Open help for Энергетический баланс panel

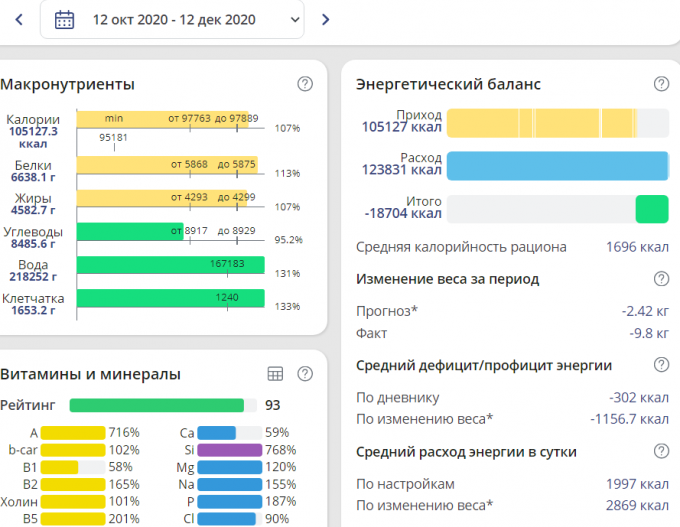[x=661, y=84]
